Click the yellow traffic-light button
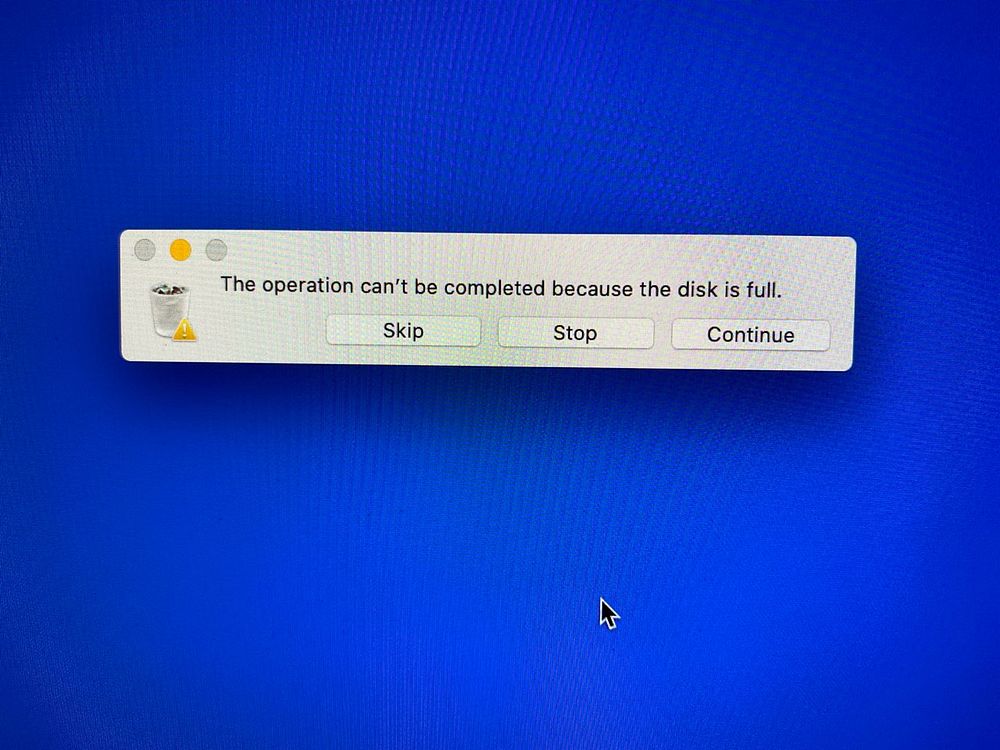 tap(180, 250)
